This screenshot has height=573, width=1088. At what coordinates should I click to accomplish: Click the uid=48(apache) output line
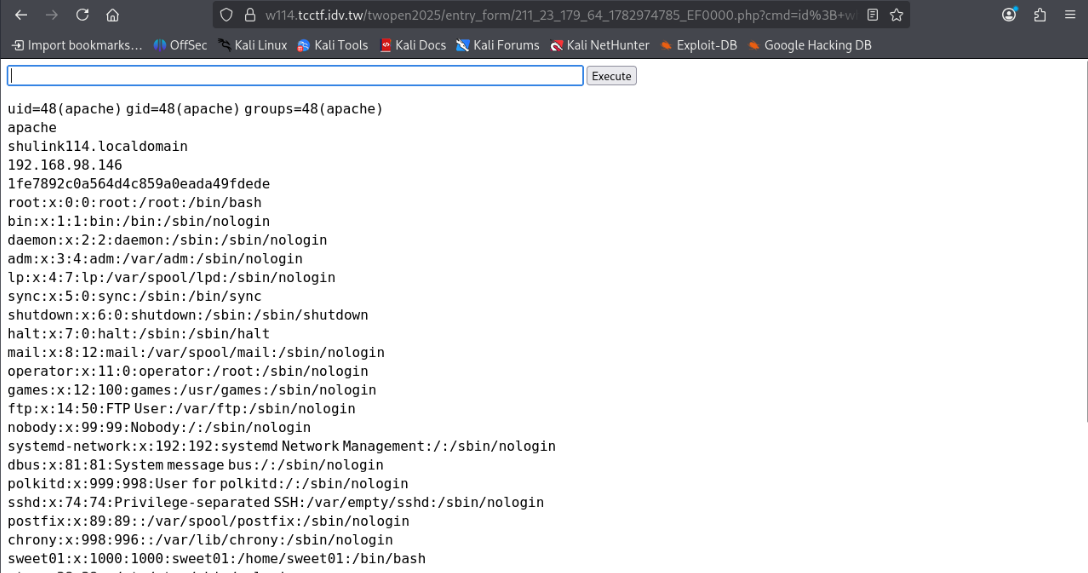click(x=195, y=109)
